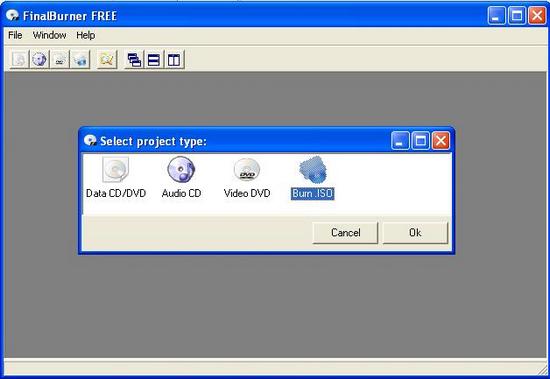Tile windows vertically via toolbar icon
The height and width of the screenshot is (379, 550).
tap(174, 59)
